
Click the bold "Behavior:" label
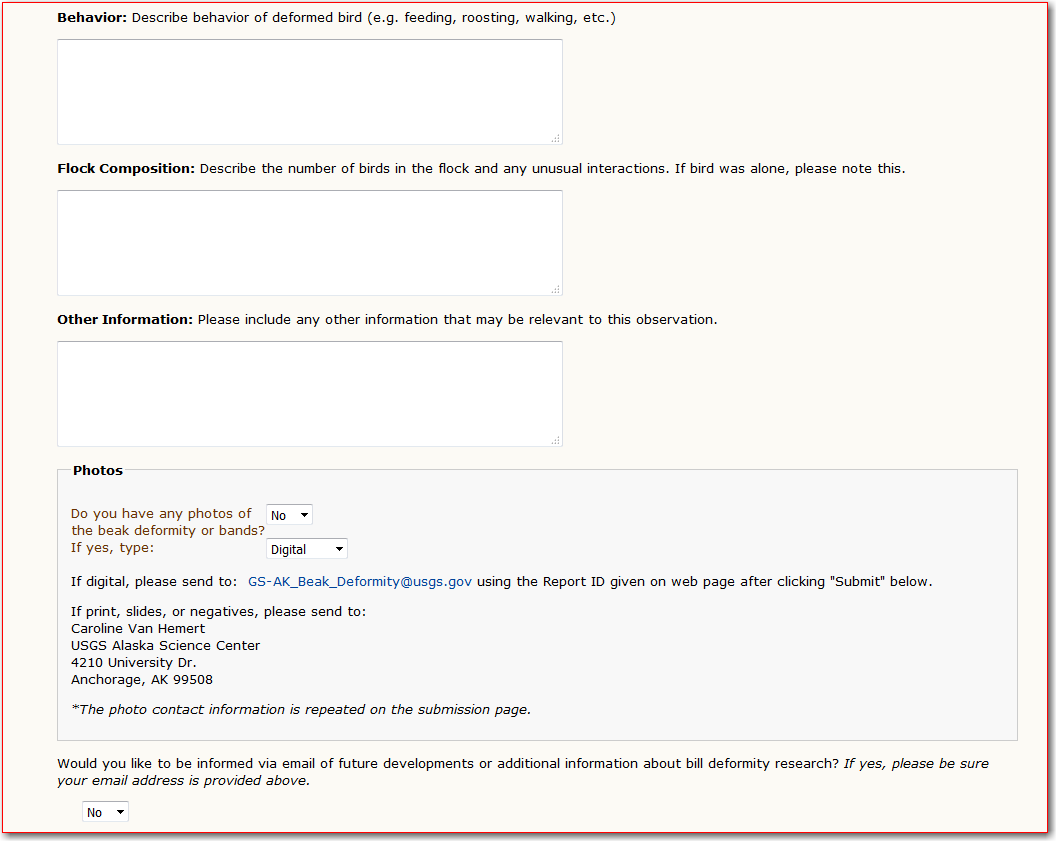coord(92,18)
